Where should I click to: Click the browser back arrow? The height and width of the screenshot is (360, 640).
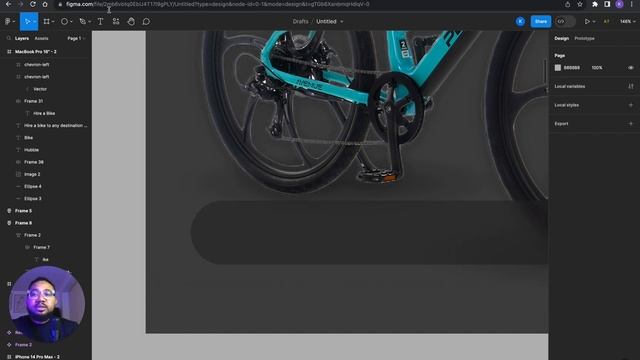(x=8, y=4)
